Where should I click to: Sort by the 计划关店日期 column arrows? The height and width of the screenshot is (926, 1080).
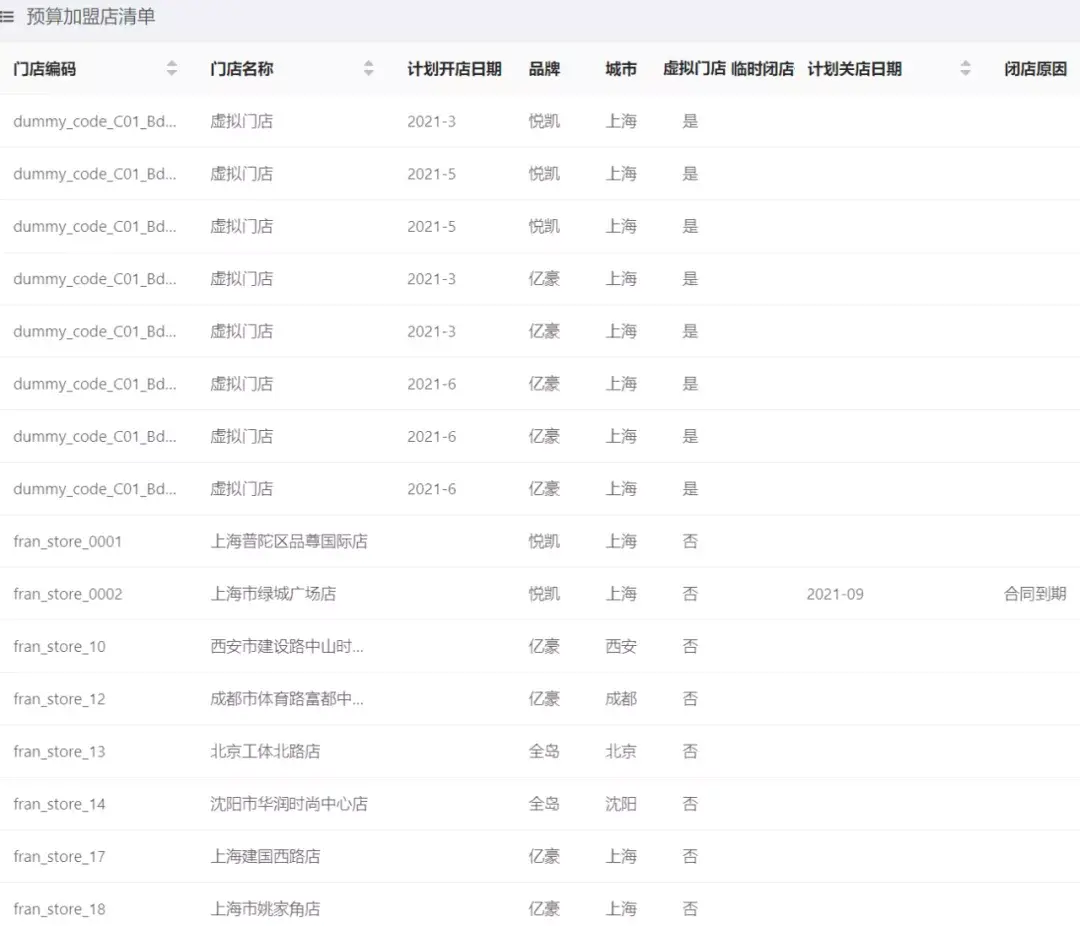[965, 68]
